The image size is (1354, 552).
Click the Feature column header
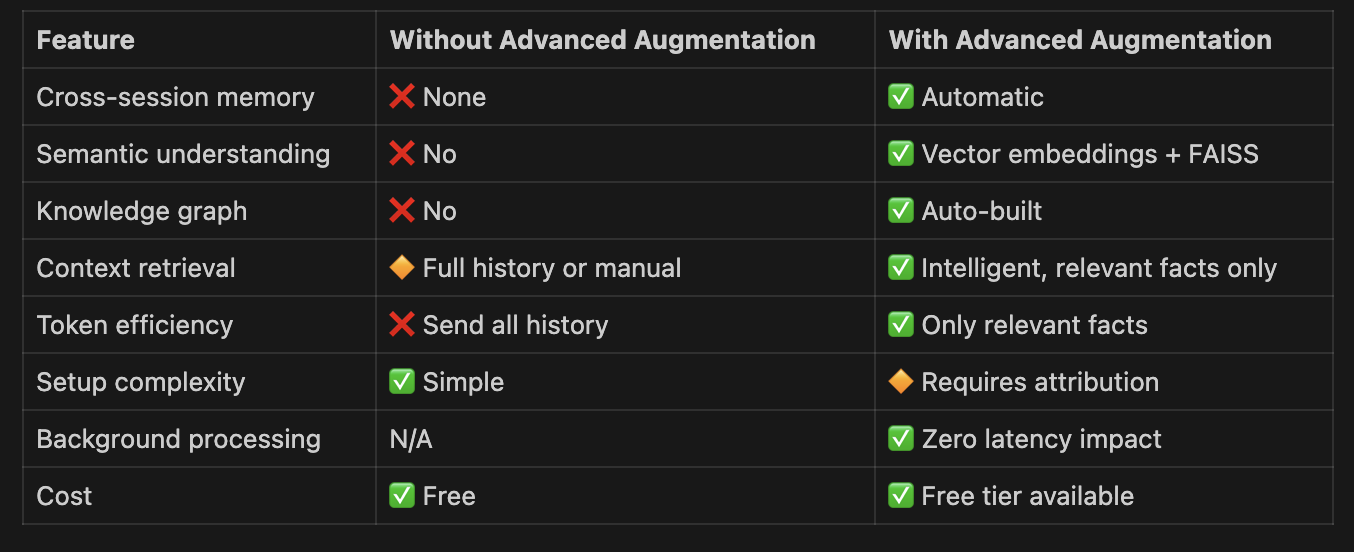click(x=85, y=40)
